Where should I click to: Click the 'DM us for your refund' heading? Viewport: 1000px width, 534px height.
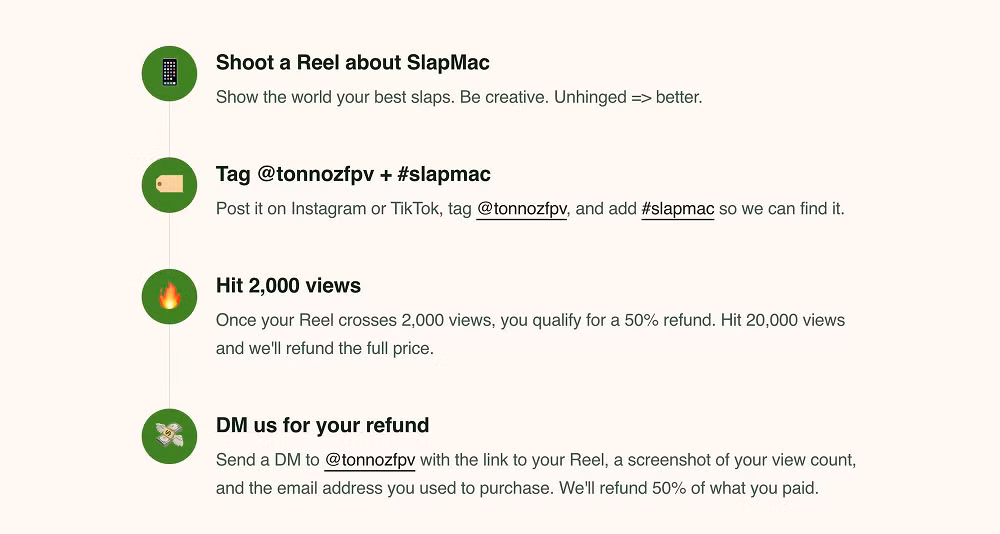[x=322, y=425]
